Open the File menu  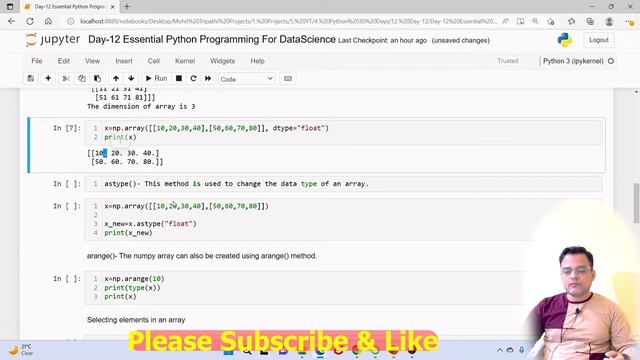click(37, 61)
